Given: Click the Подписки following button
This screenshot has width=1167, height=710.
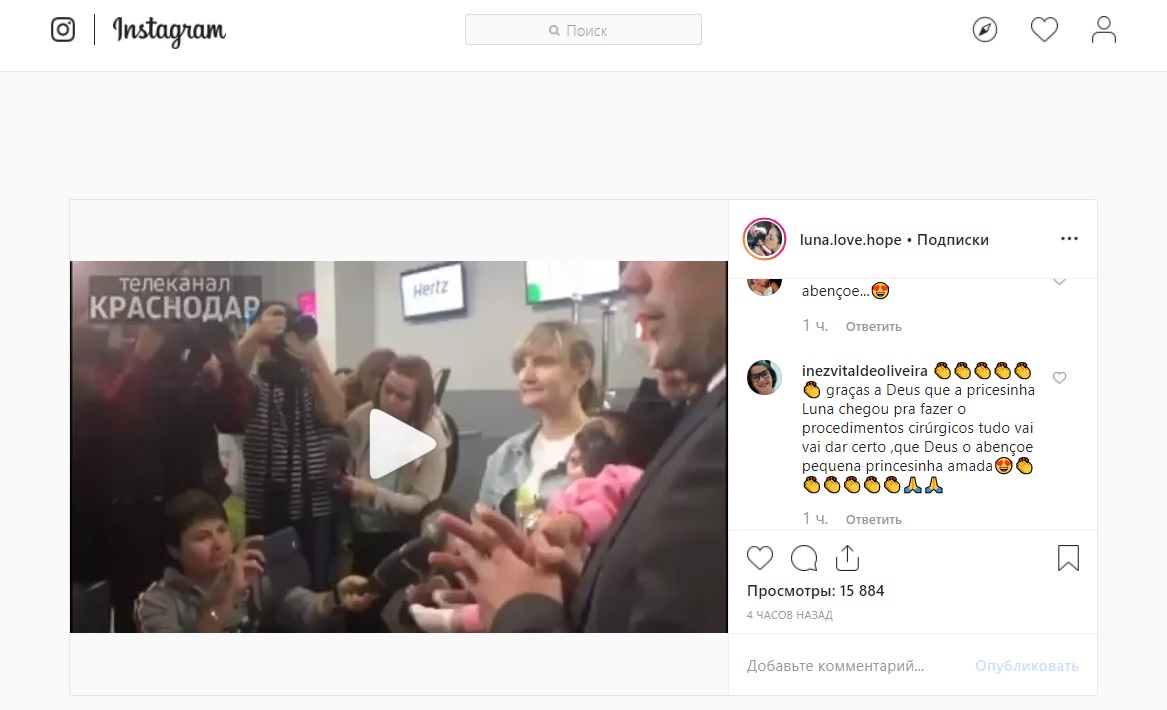Looking at the screenshot, I should 953,240.
